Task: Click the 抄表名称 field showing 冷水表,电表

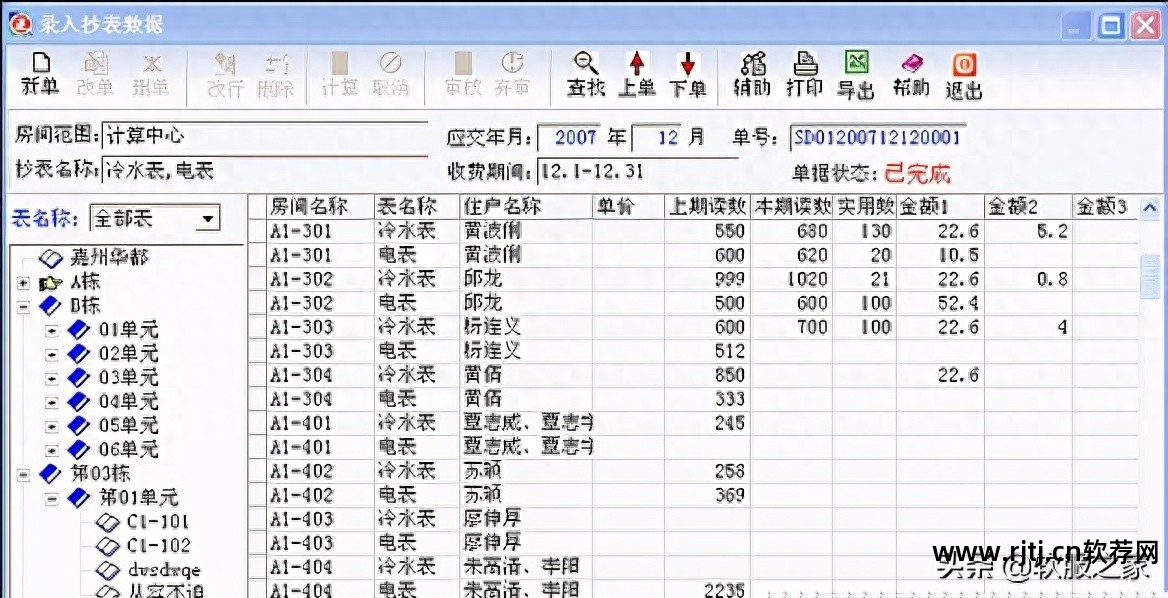Action: pos(264,171)
